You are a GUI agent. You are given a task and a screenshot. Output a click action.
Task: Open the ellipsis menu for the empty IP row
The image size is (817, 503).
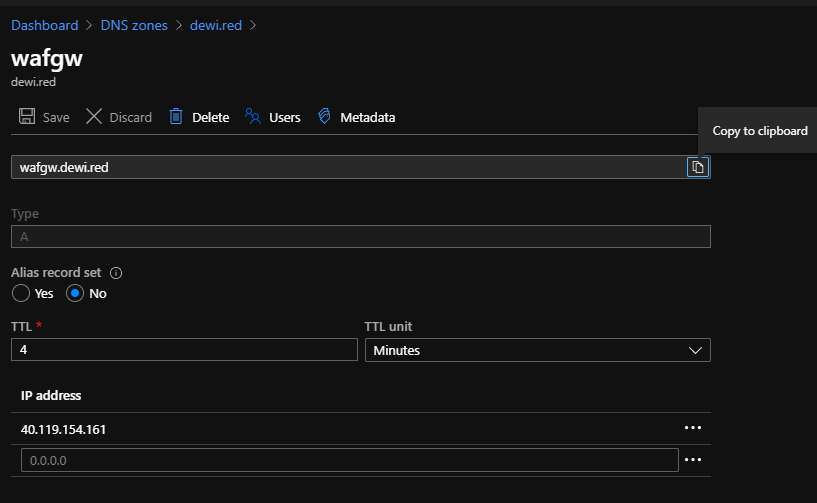point(693,460)
